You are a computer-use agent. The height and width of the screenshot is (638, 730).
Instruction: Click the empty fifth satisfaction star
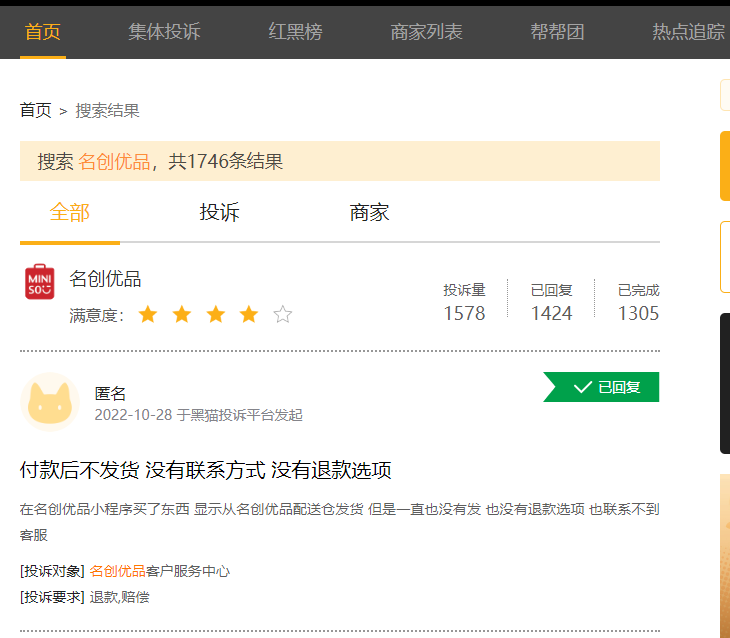coord(283,315)
